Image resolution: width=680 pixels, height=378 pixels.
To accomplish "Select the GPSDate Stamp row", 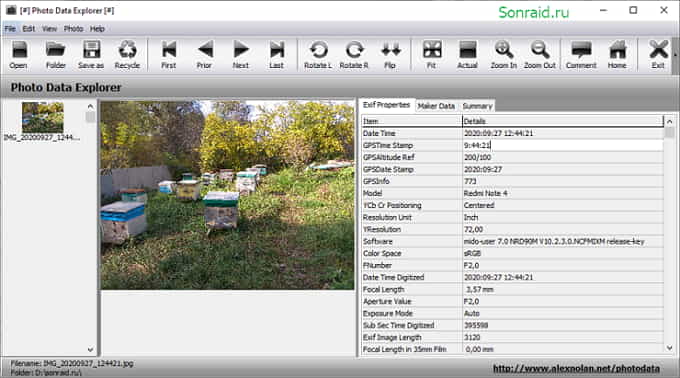I will [512, 169].
